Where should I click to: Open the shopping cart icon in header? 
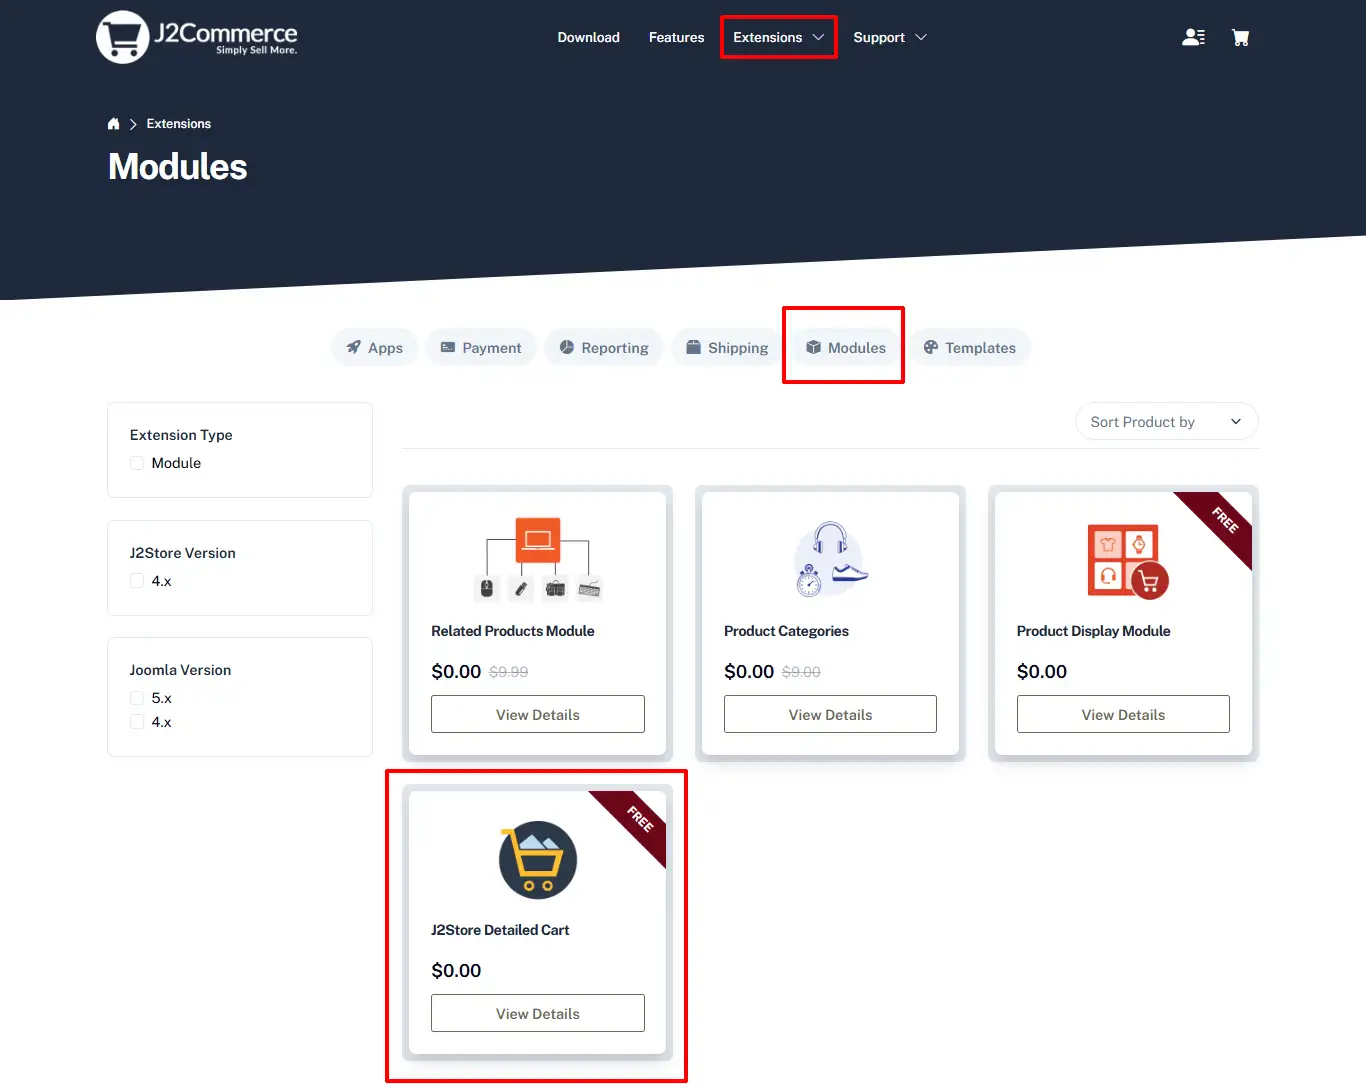point(1240,37)
